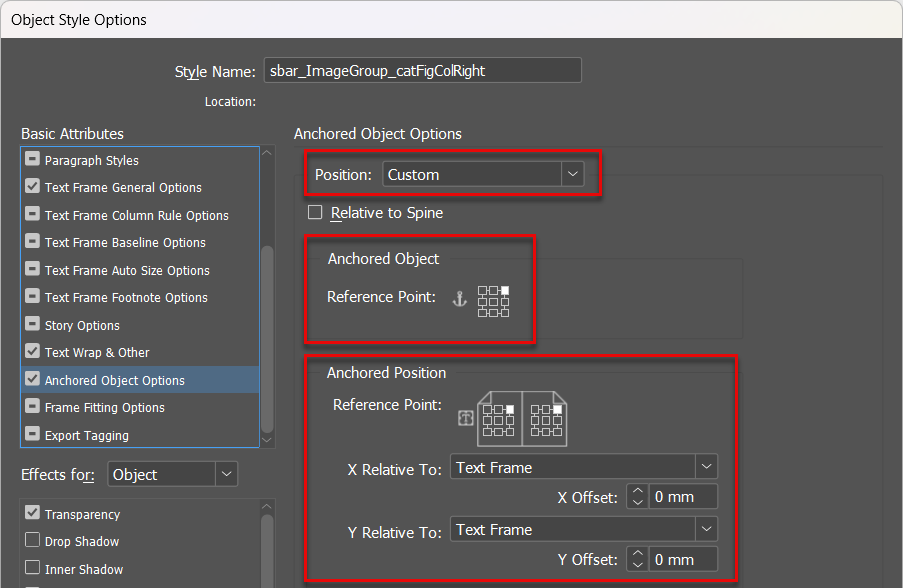This screenshot has height=588, width=903.
Task: Click Basic Attributes list scroll-down arrow
Action: (x=267, y=439)
